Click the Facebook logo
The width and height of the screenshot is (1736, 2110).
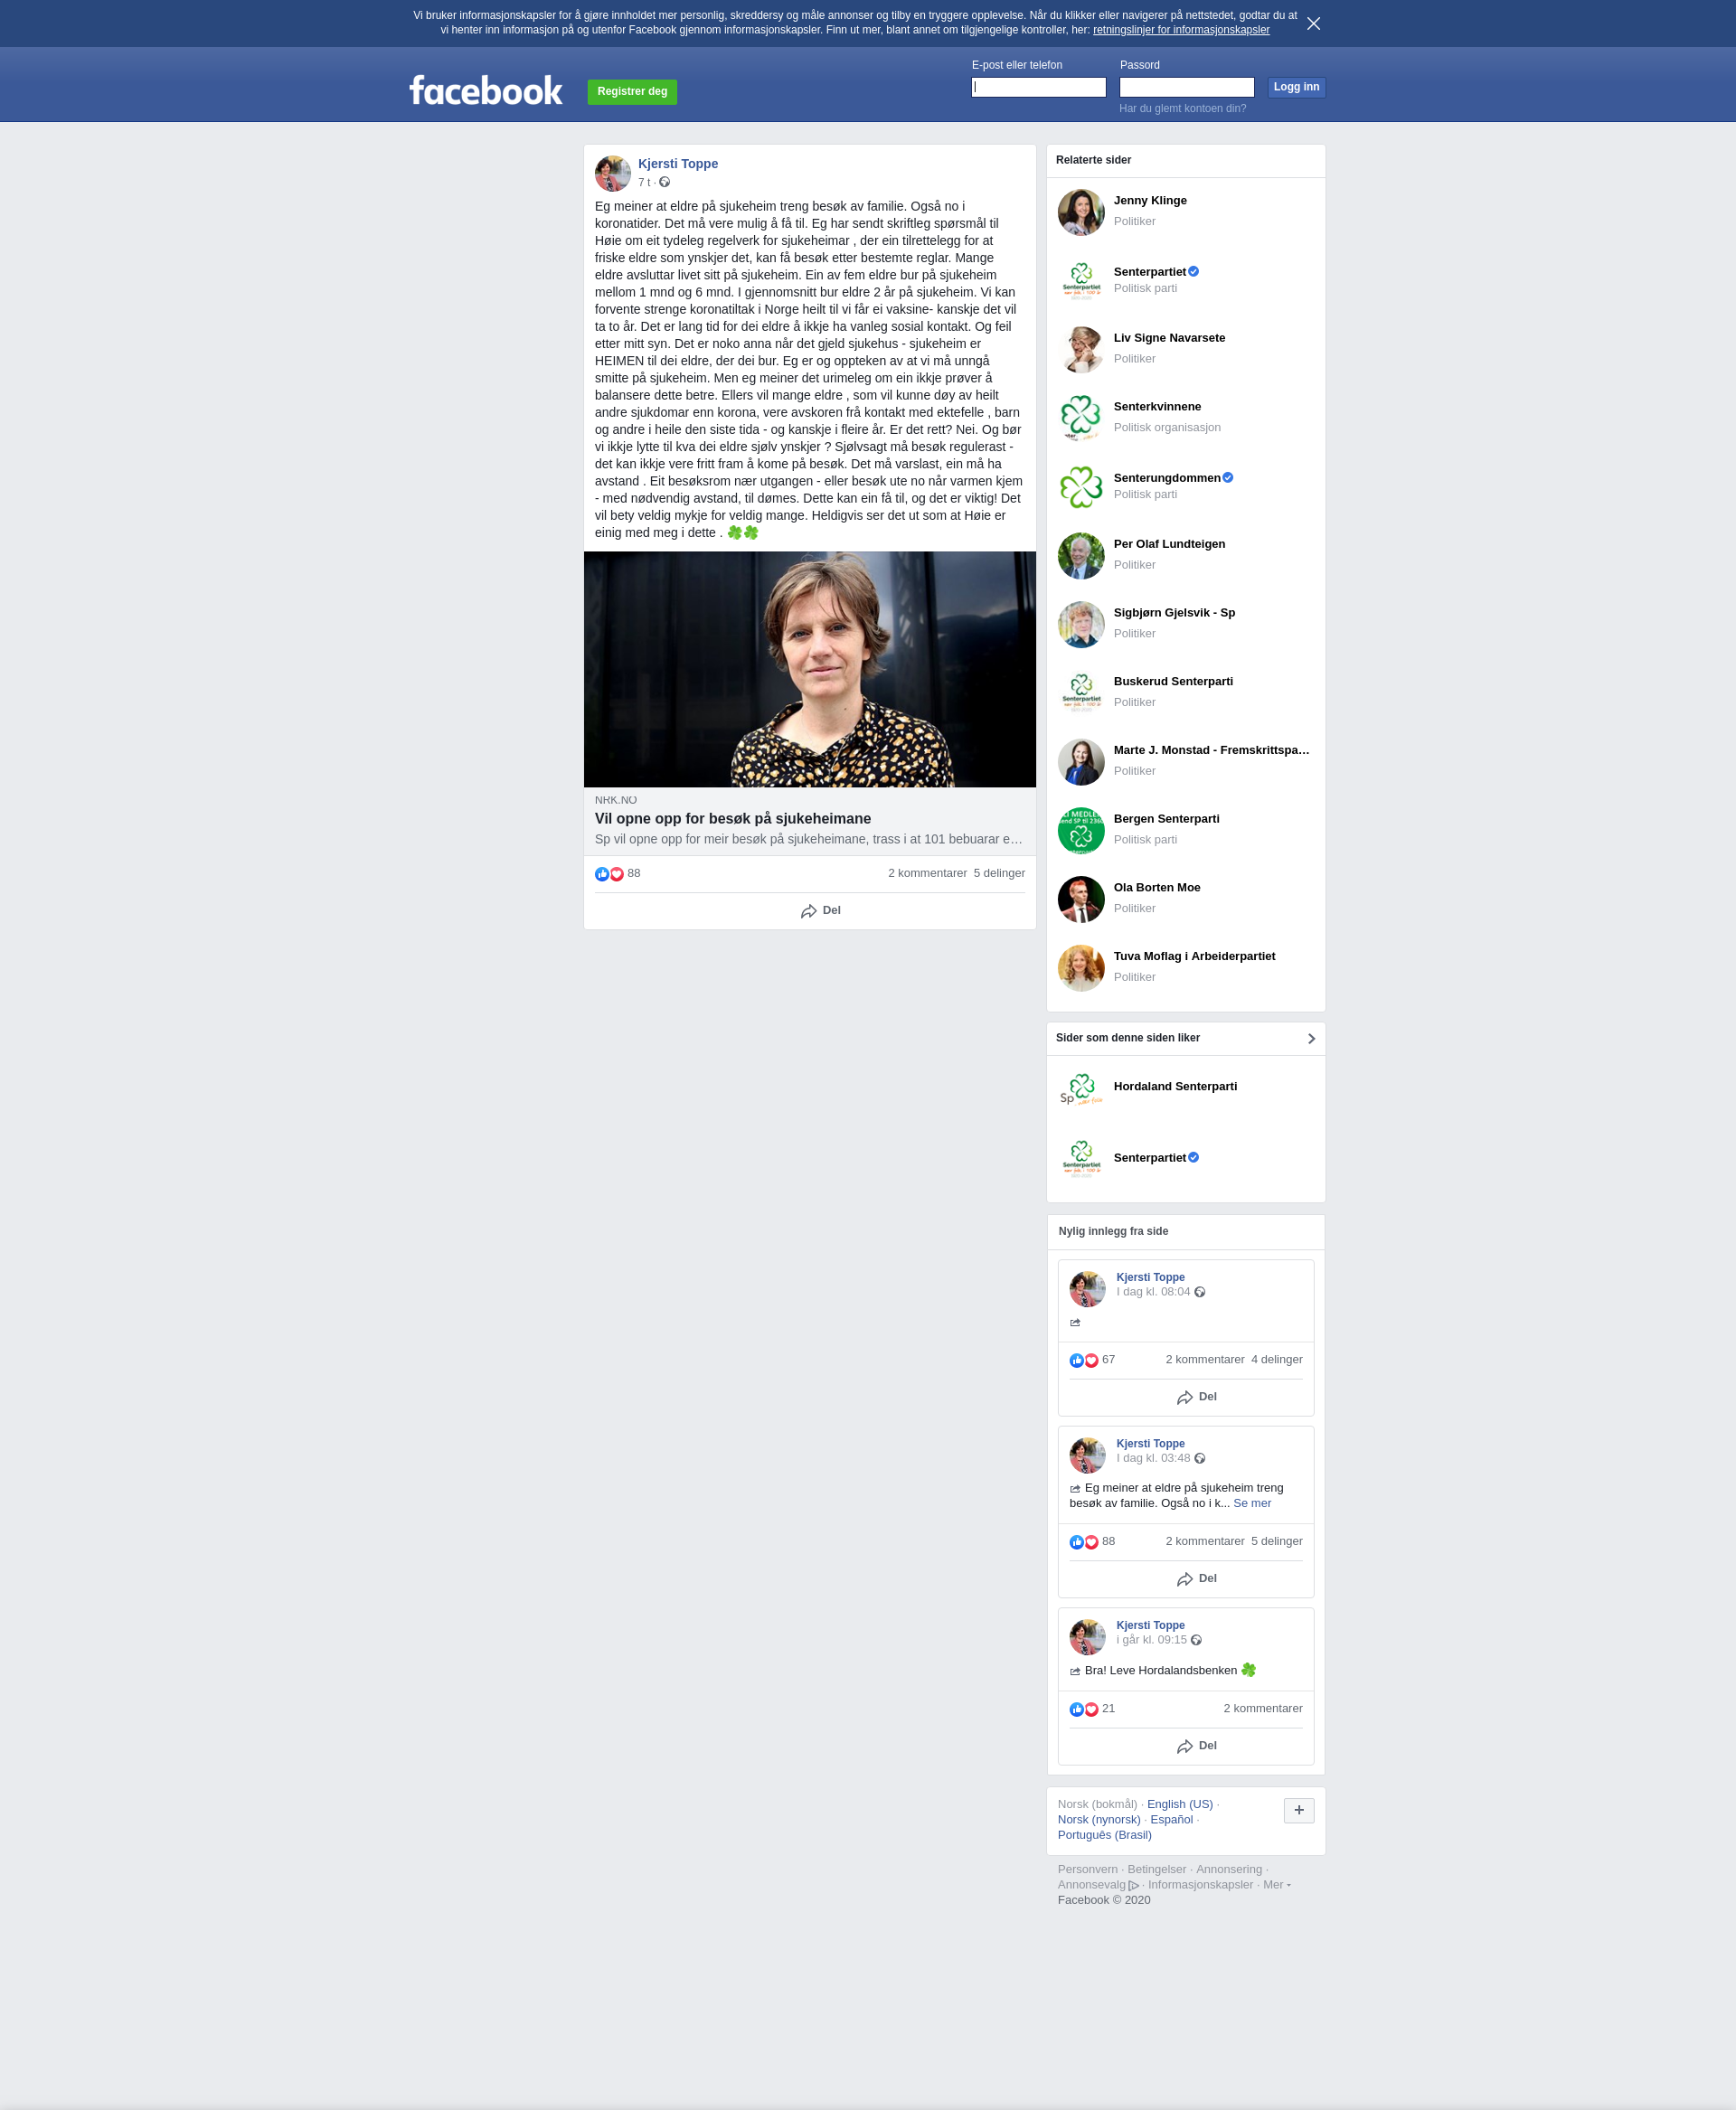click(486, 91)
